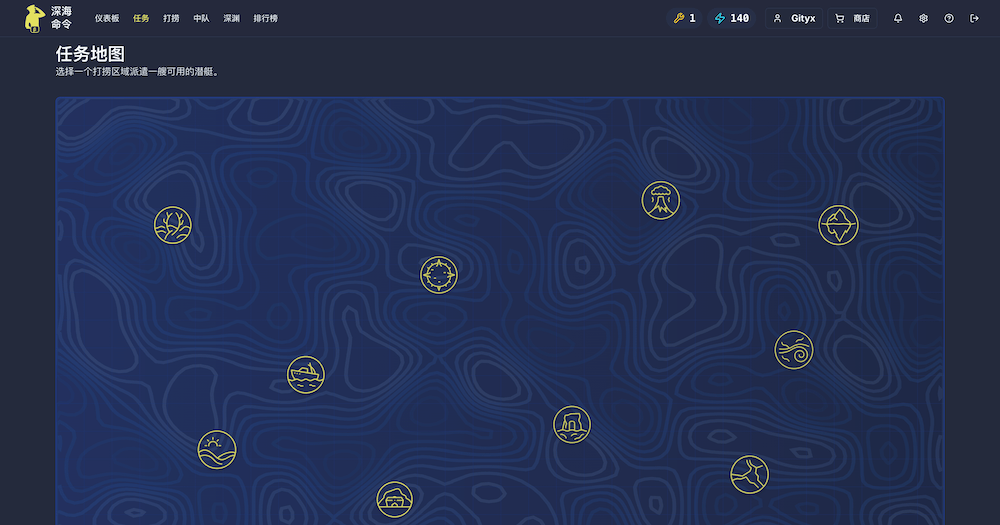This screenshot has width=1000, height=525.
Task: Open the 商店 shop button
Action: [x=852, y=18]
